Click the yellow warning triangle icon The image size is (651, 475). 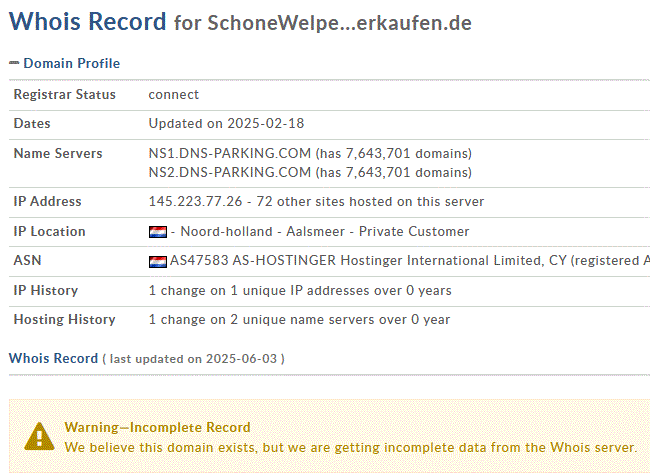(39, 436)
